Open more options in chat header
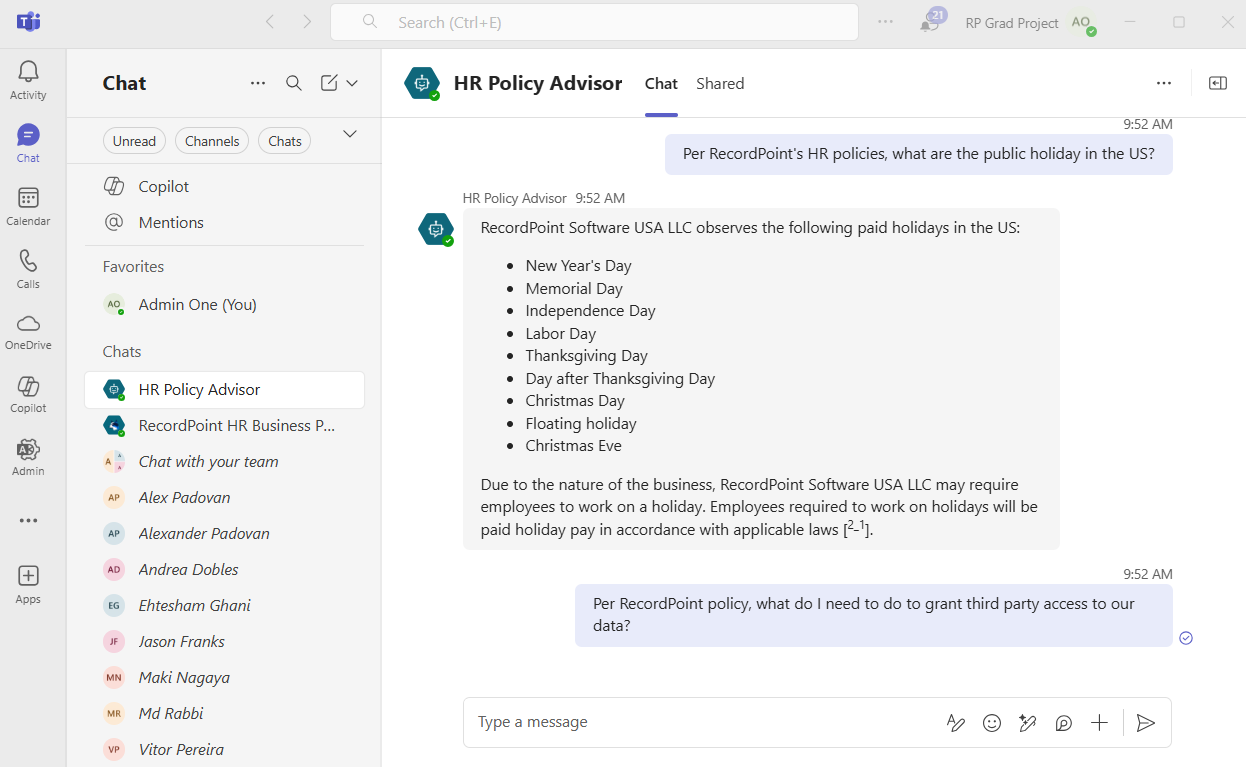 1163,83
